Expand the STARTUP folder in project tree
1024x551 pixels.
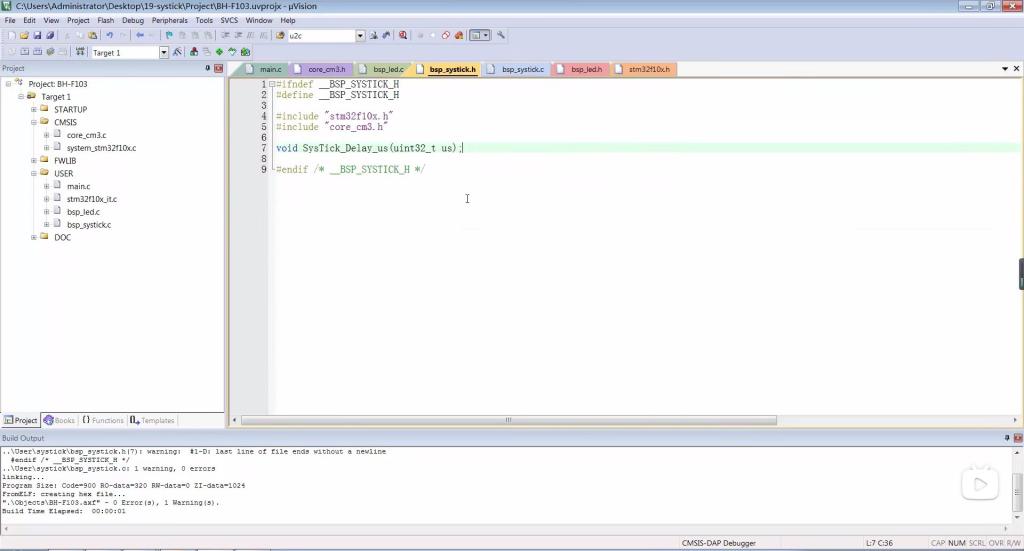point(33,110)
